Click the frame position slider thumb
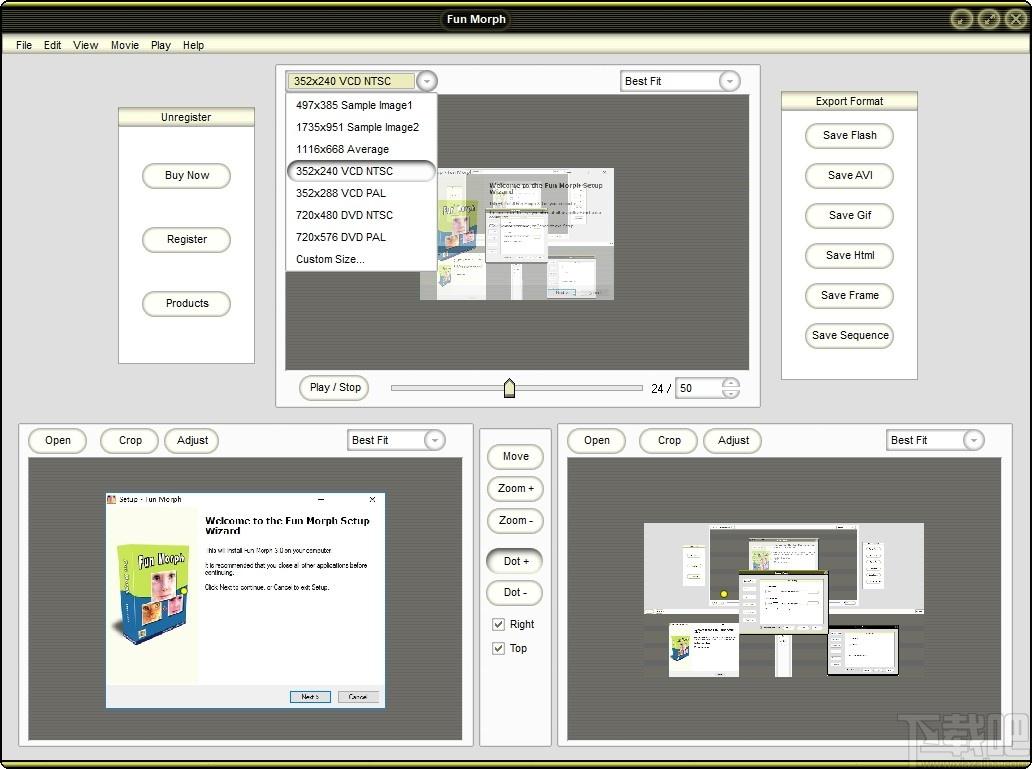This screenshot has width=1032, height=769. point(509,388)
